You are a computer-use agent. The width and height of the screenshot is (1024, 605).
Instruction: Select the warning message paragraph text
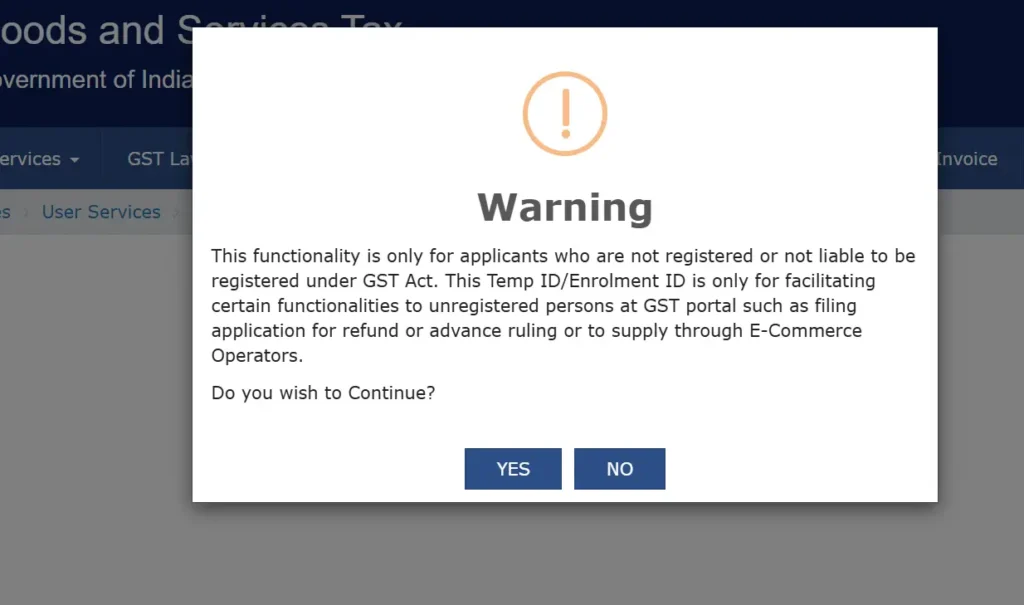pos(563,305)
